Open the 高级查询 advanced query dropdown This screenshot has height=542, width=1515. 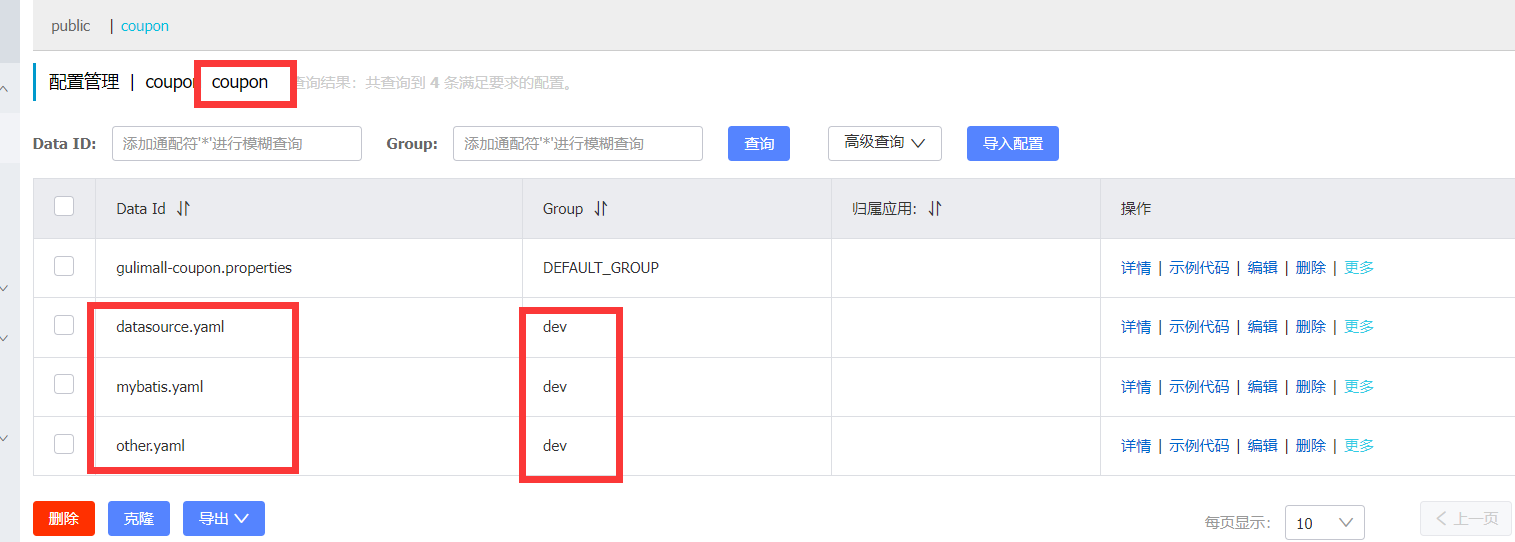pos(885,143)
